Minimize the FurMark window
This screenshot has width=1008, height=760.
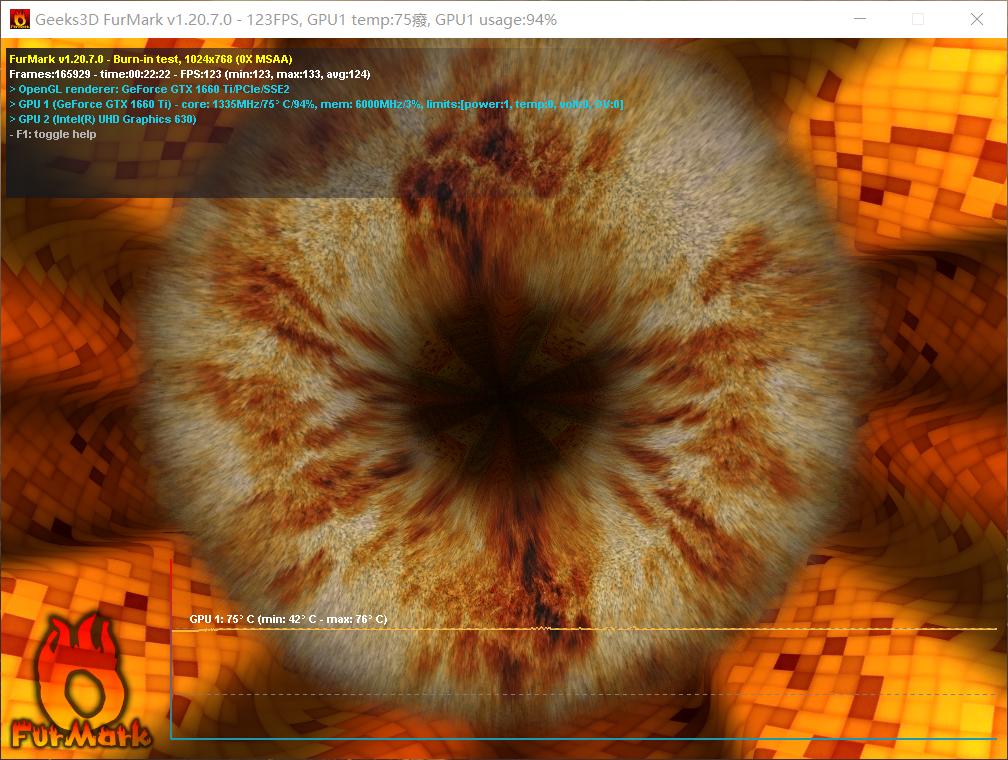pos(860,19)
